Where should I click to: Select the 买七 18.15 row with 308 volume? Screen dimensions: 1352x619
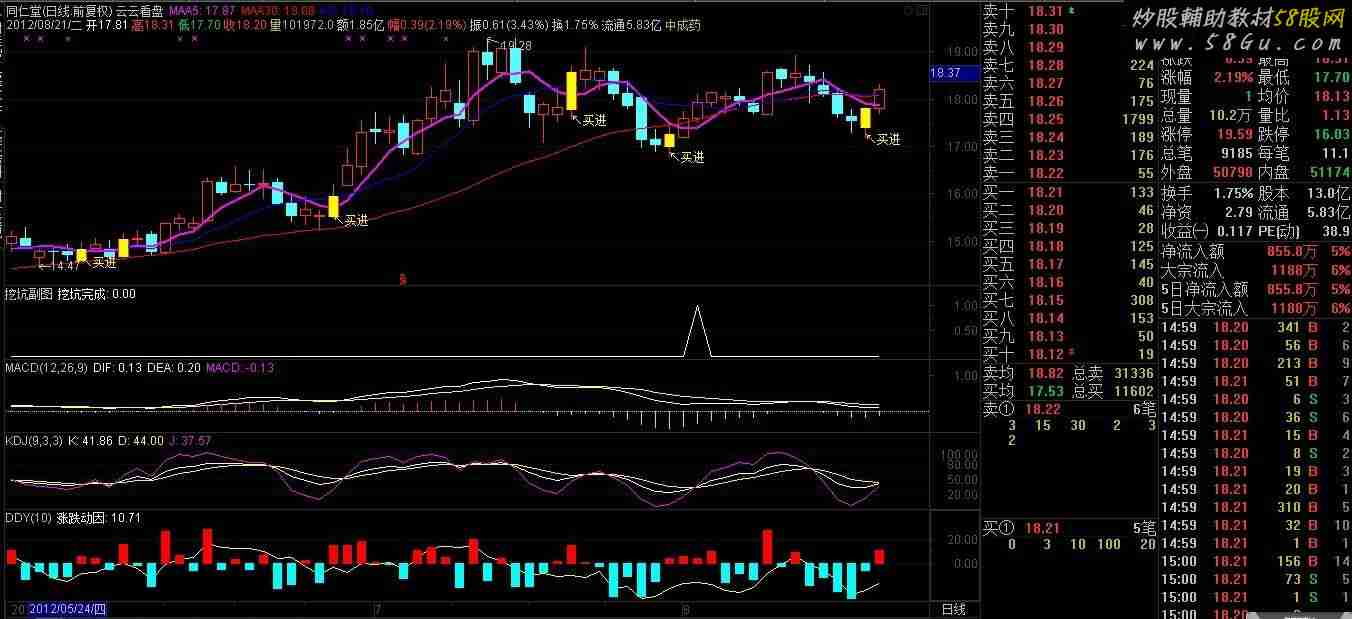(1069, 300)
